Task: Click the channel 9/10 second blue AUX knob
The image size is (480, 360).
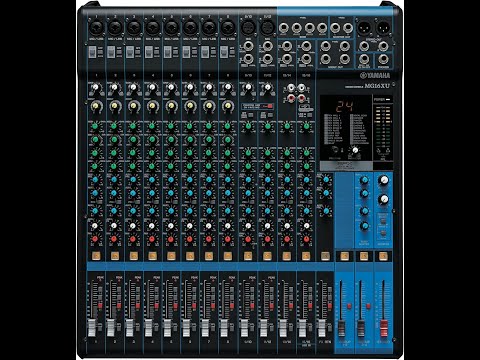Action: click(x=248, y=193)
